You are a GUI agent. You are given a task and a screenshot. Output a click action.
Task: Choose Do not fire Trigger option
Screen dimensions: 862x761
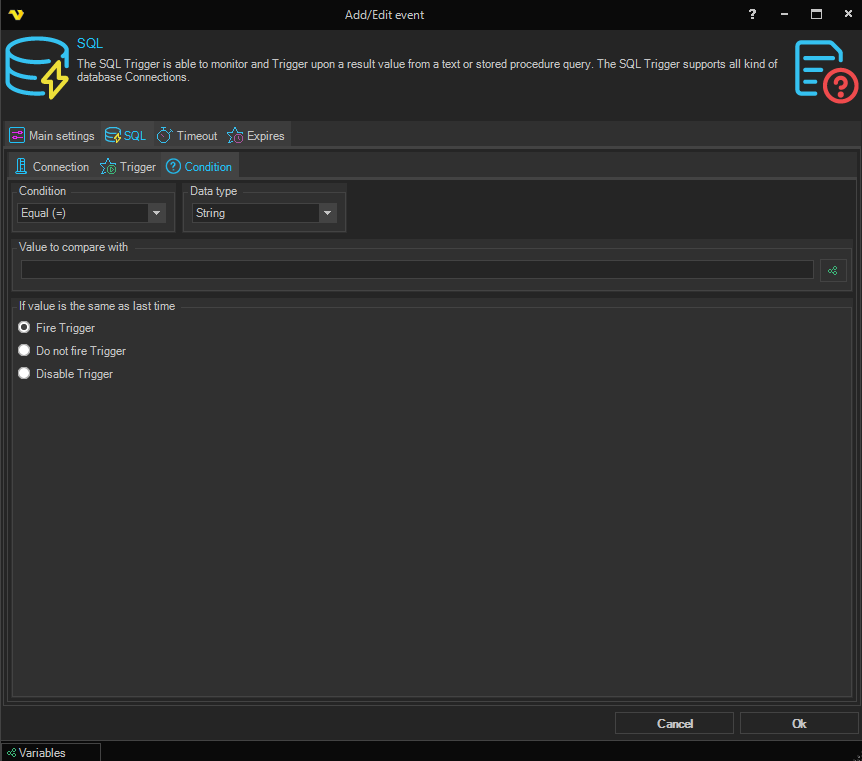click(x=24, y=351)
